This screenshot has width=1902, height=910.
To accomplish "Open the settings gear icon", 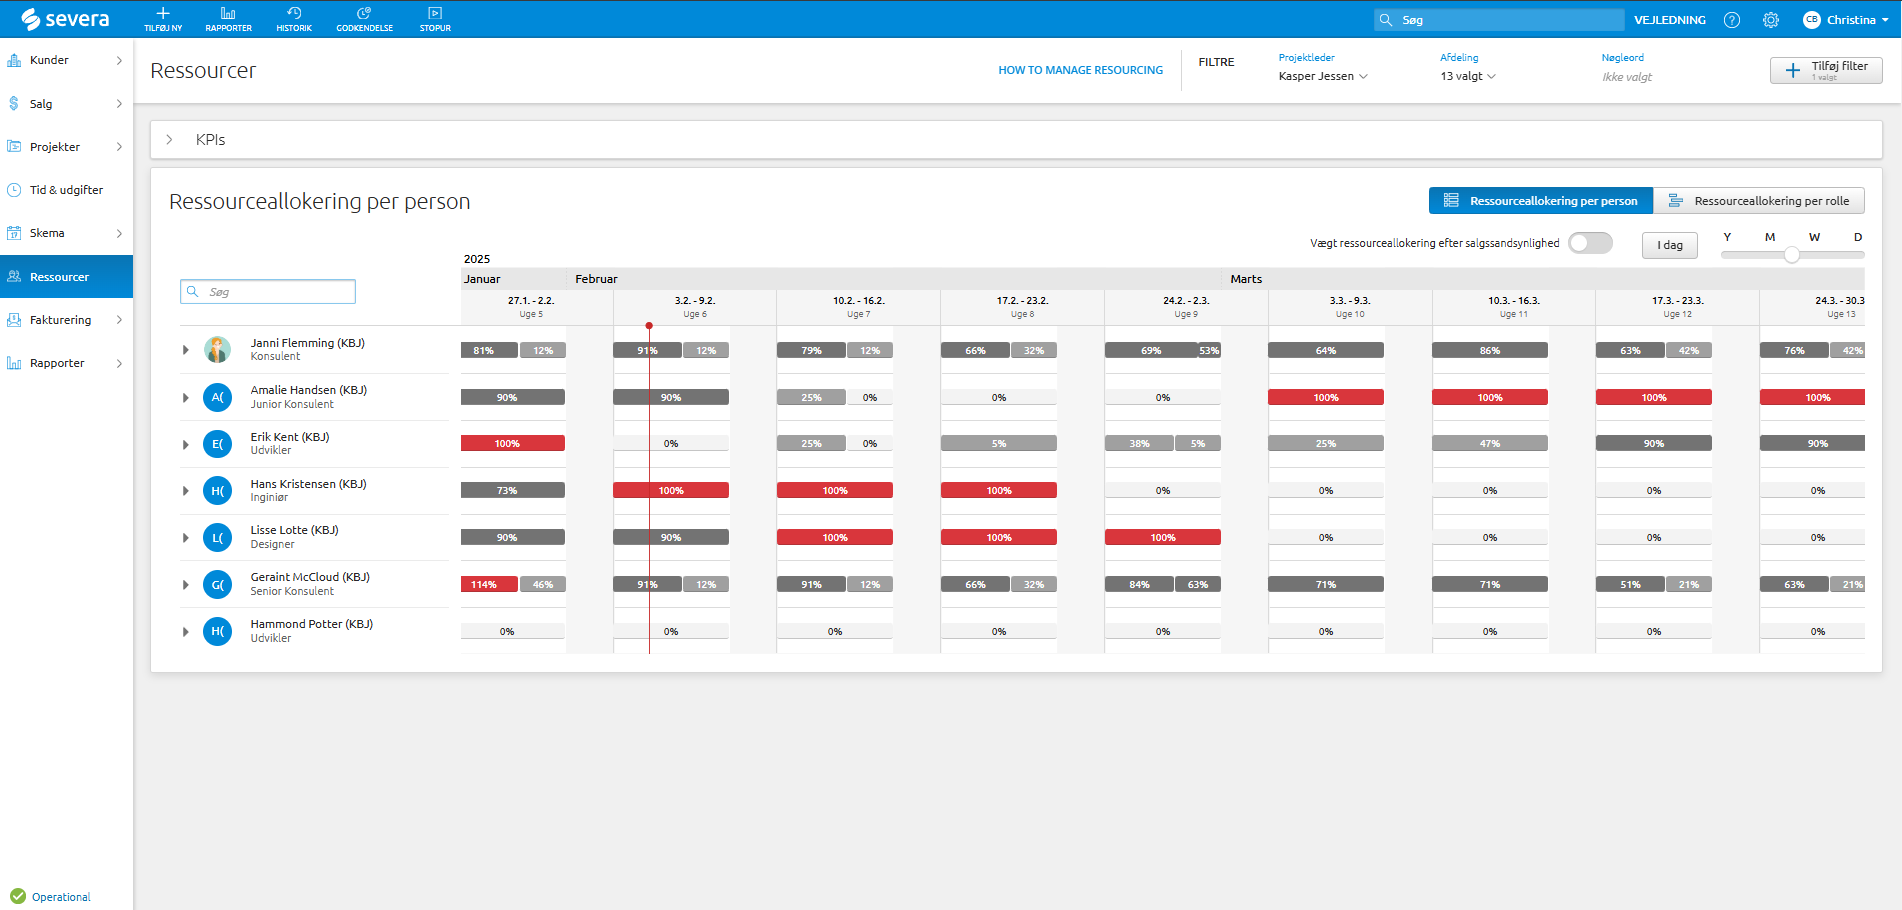I will (x=1771, y=20).
